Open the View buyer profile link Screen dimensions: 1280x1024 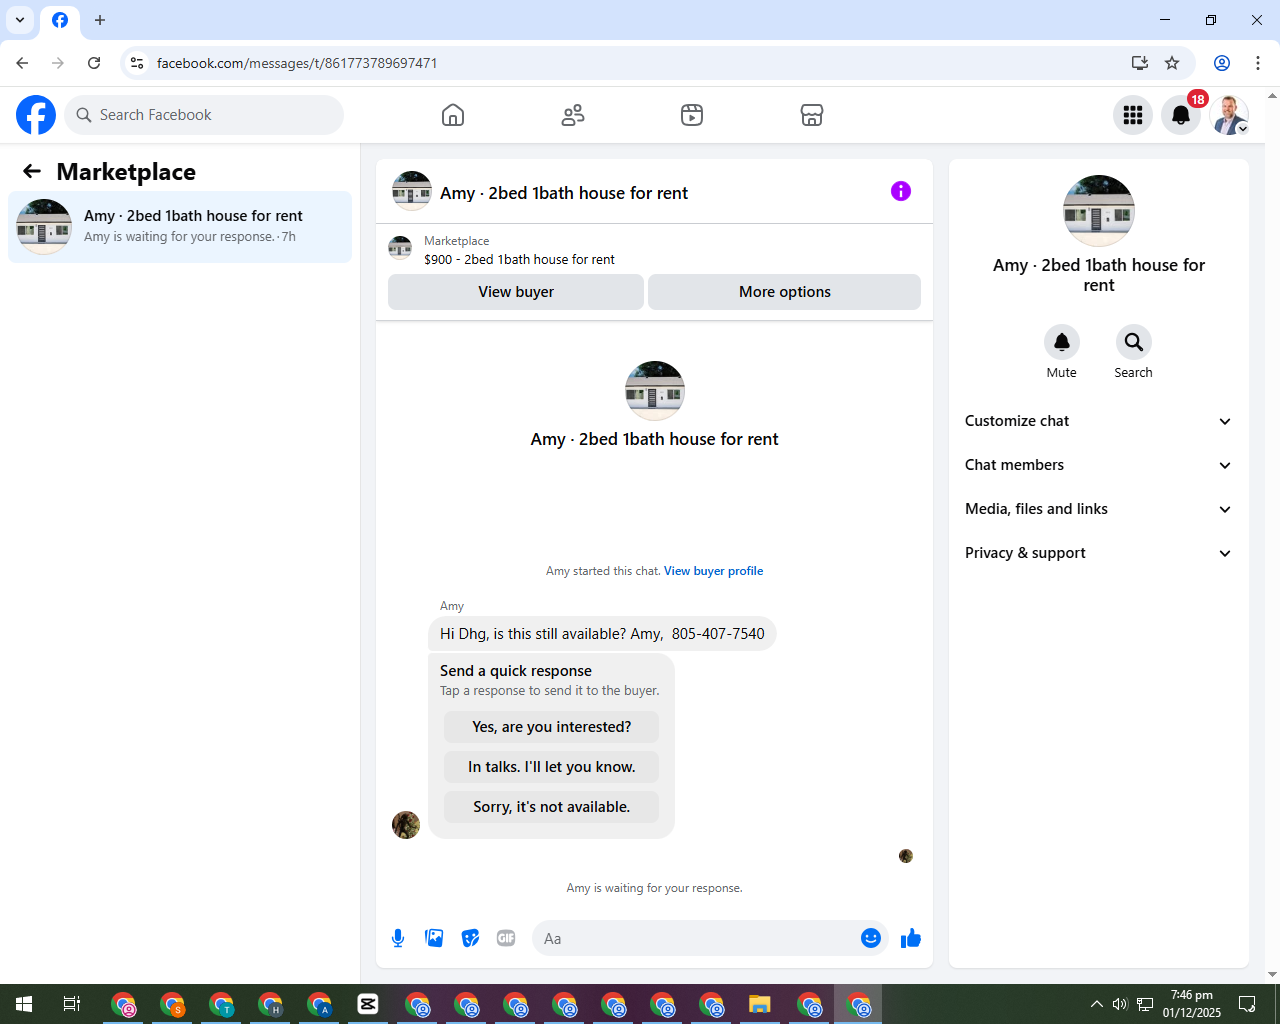point(714,571)
